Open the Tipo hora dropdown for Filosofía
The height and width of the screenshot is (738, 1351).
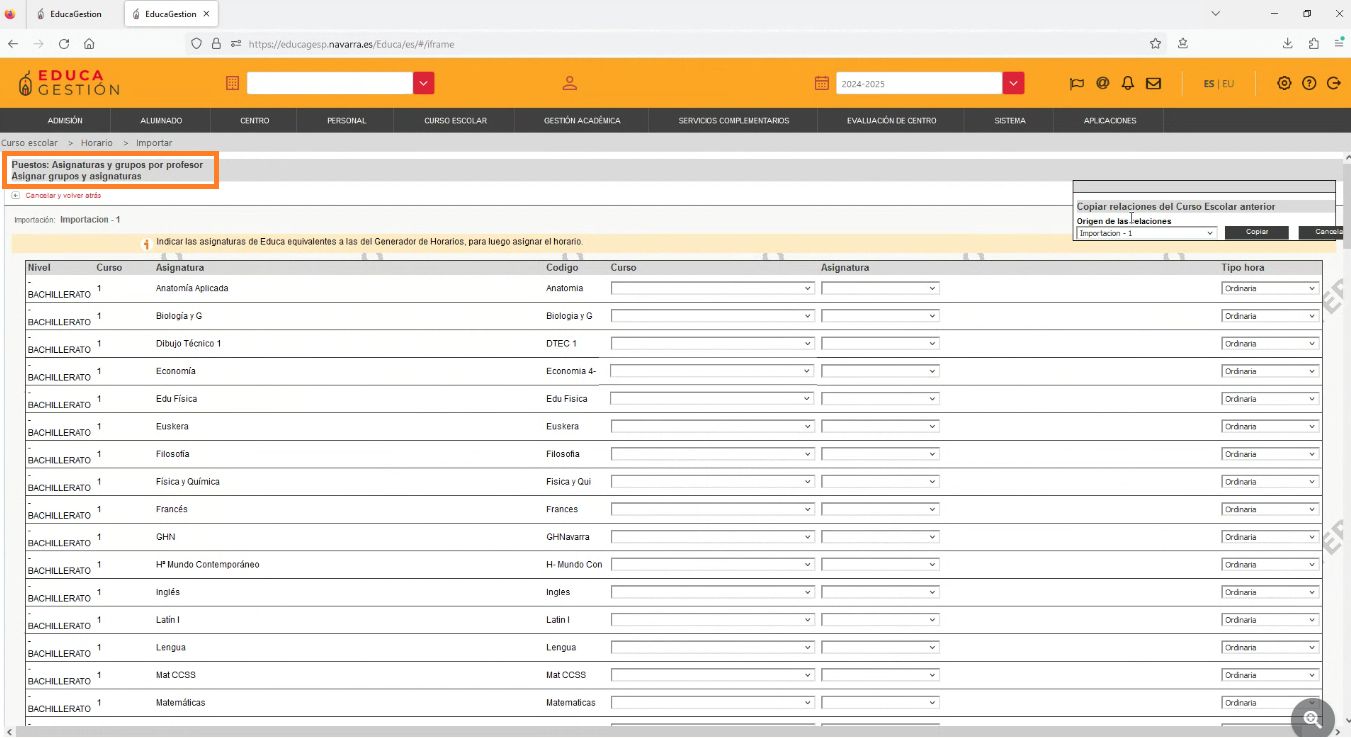[1270, 454]
